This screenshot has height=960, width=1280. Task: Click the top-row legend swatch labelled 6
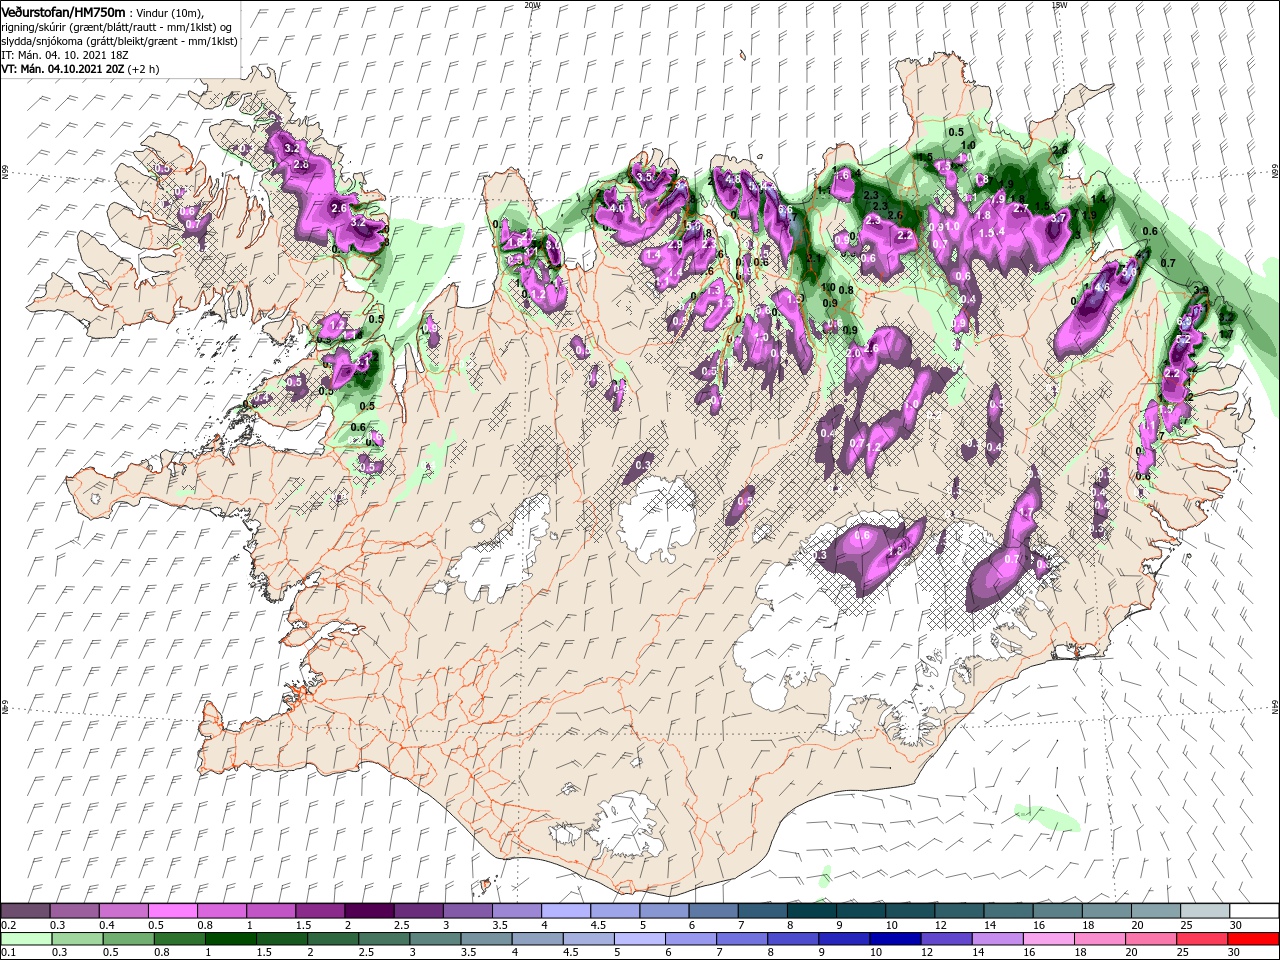[713, 911]
